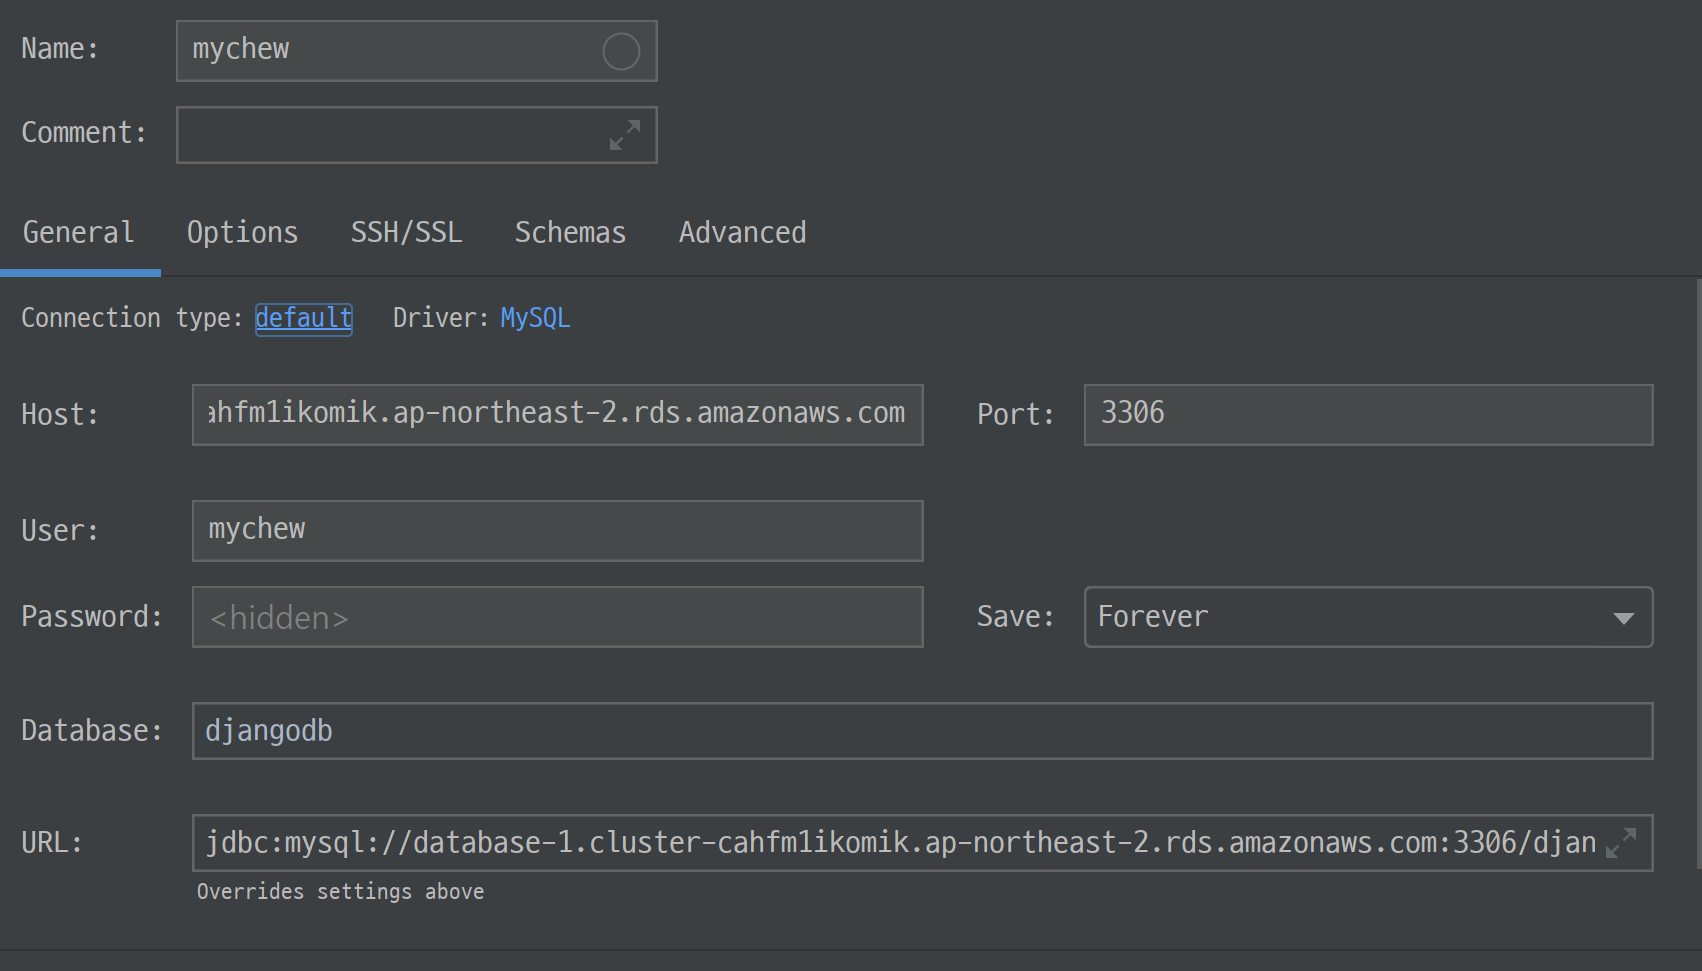Focus the Comment input field
This screenshot has width=1702, height=971.
click(x=417, y=135)
